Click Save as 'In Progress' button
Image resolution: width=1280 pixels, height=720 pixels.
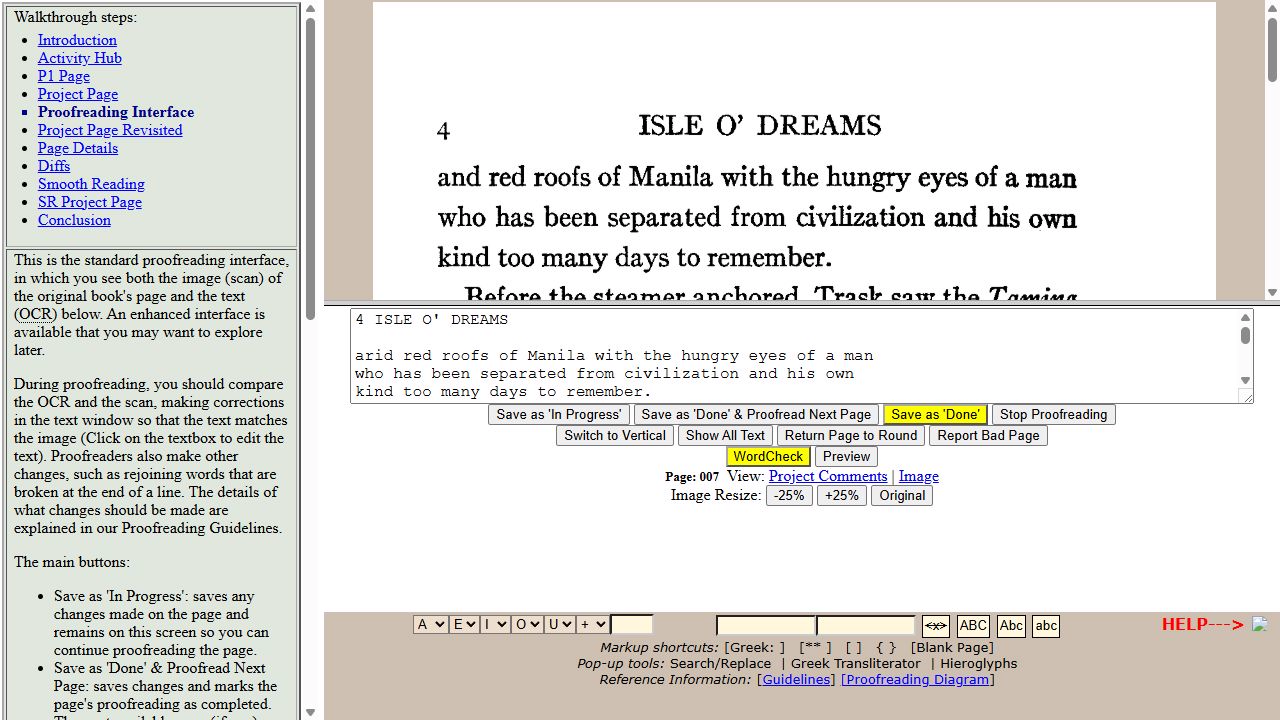click(559, 415)
